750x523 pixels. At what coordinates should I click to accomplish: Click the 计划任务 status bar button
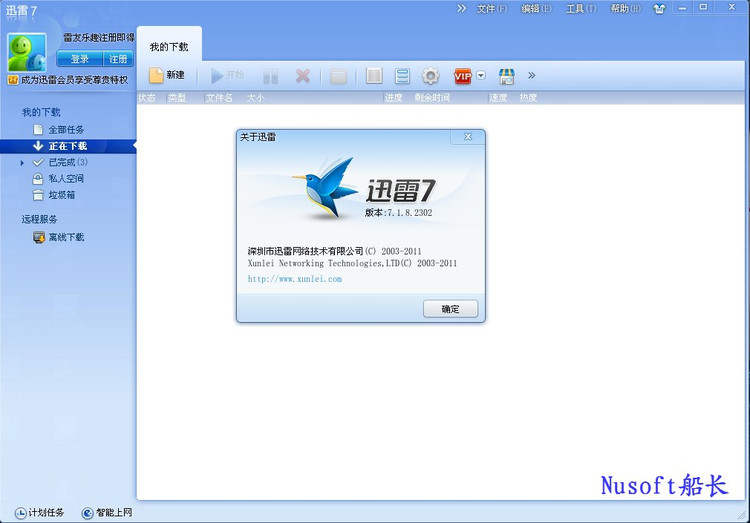40,512
